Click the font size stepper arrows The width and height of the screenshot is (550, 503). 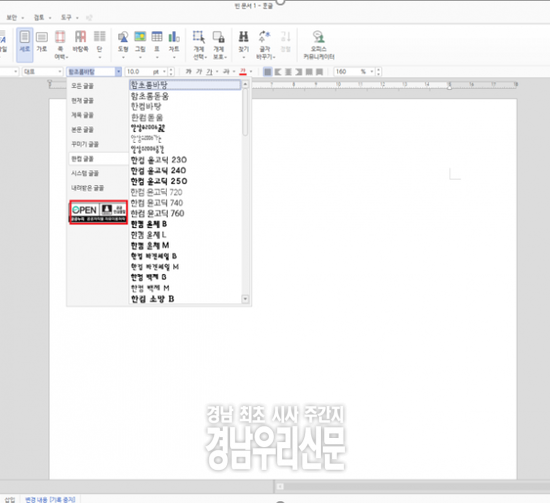(171, 72)
